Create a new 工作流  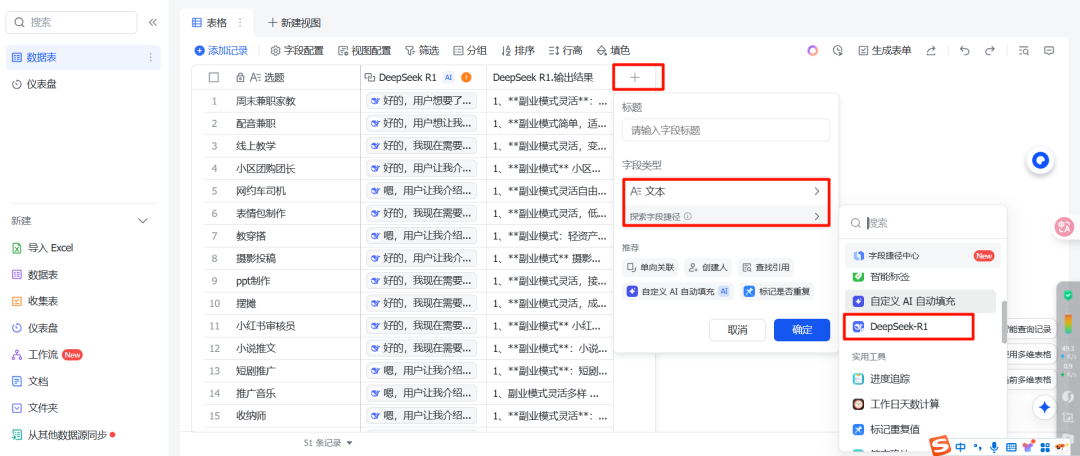pos(48,355)
